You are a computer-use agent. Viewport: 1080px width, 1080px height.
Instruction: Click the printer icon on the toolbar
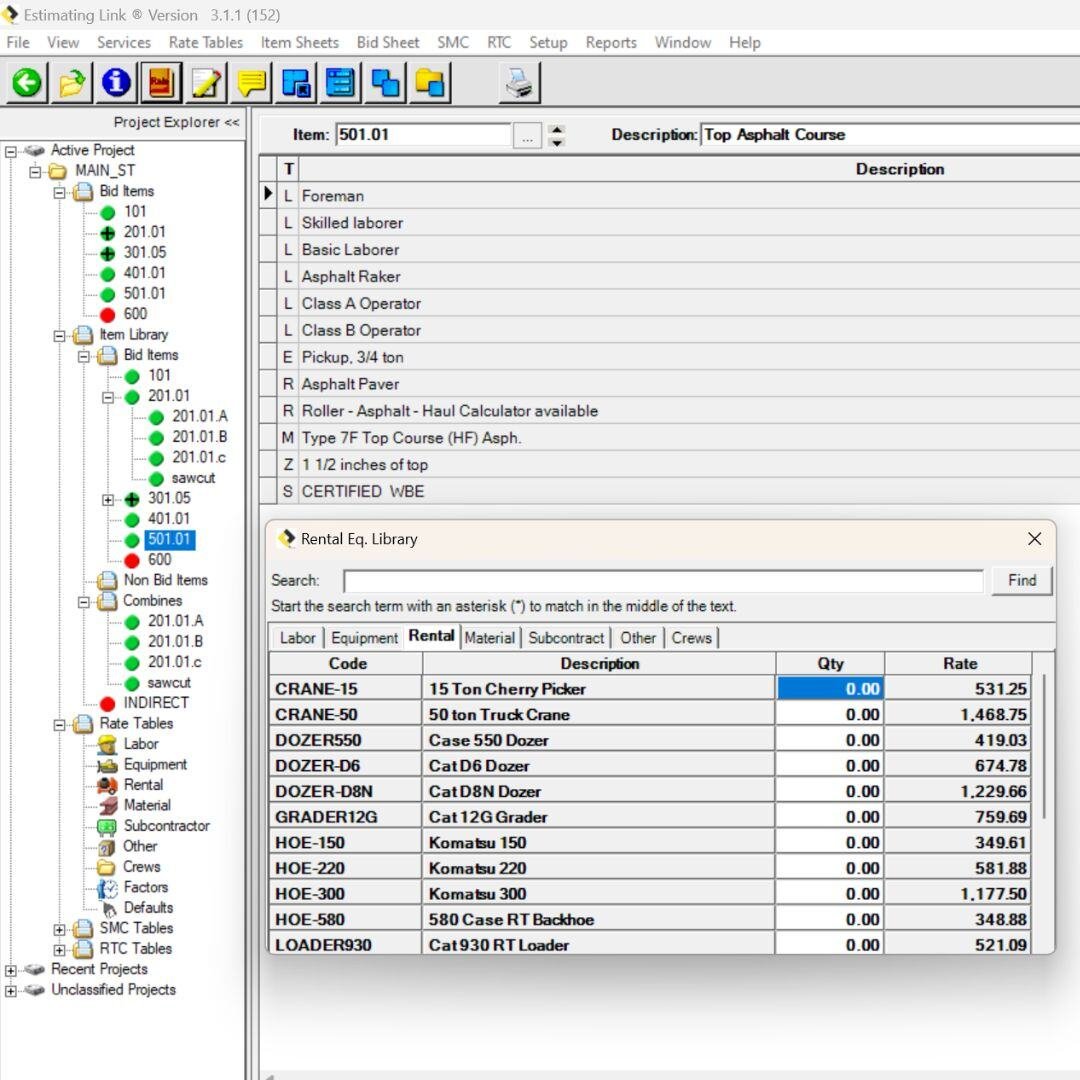[x=520, y=83]
